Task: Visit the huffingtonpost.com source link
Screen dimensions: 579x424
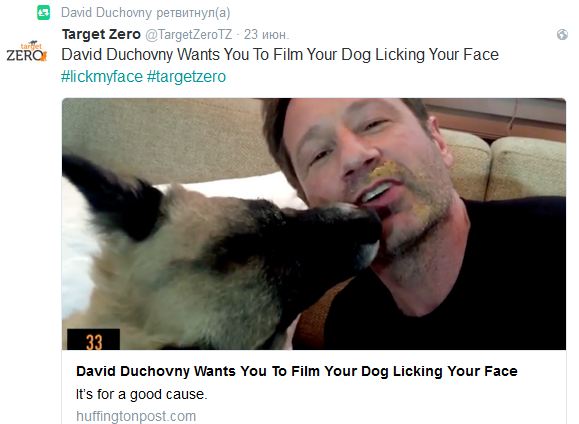Action: pos(136,416)
